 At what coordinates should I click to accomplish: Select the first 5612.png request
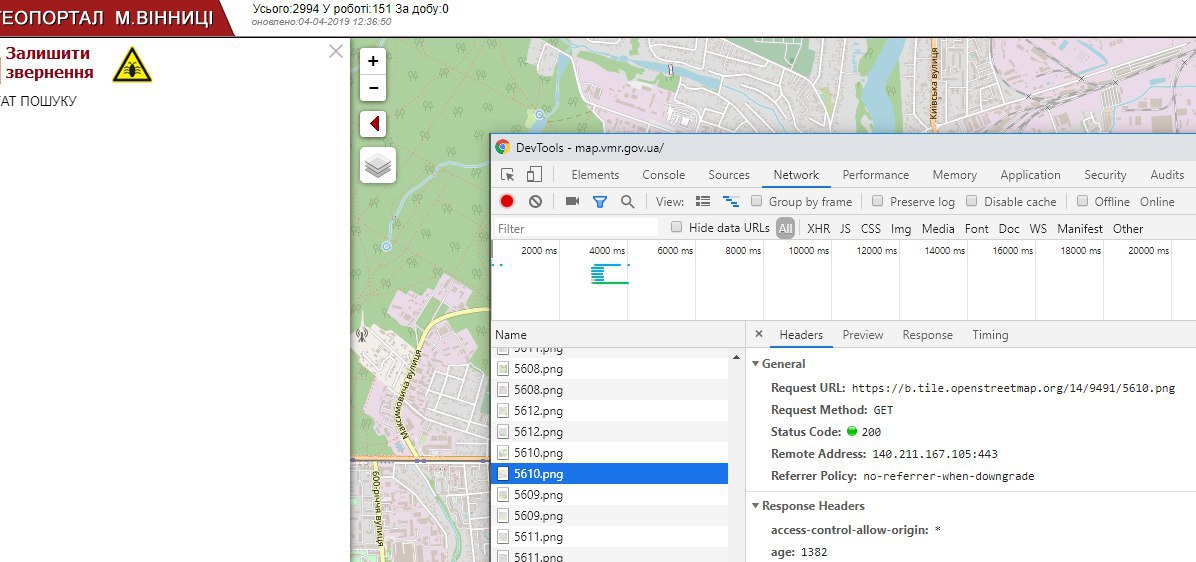(x=609, y=411)
